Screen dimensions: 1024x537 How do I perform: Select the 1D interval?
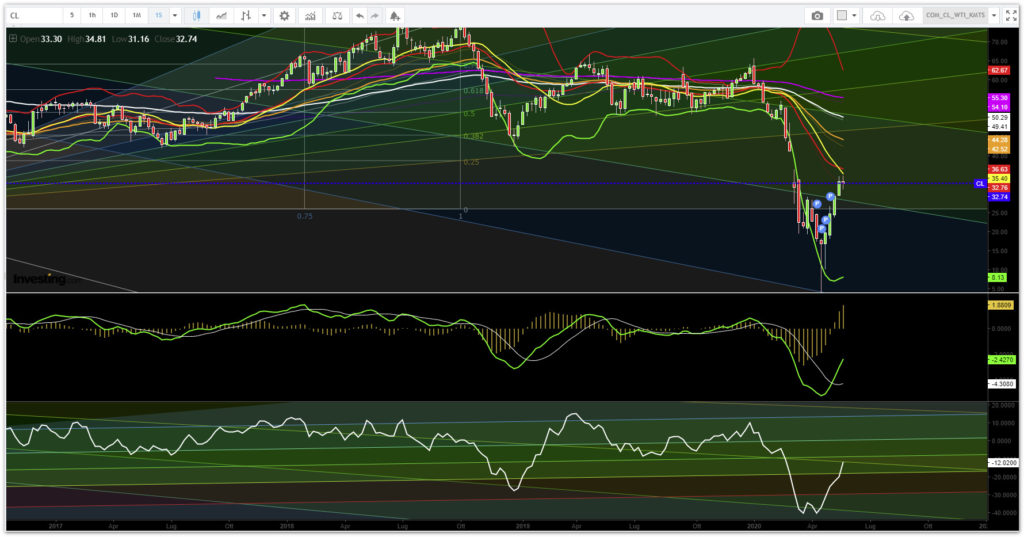tap(114, 15)
